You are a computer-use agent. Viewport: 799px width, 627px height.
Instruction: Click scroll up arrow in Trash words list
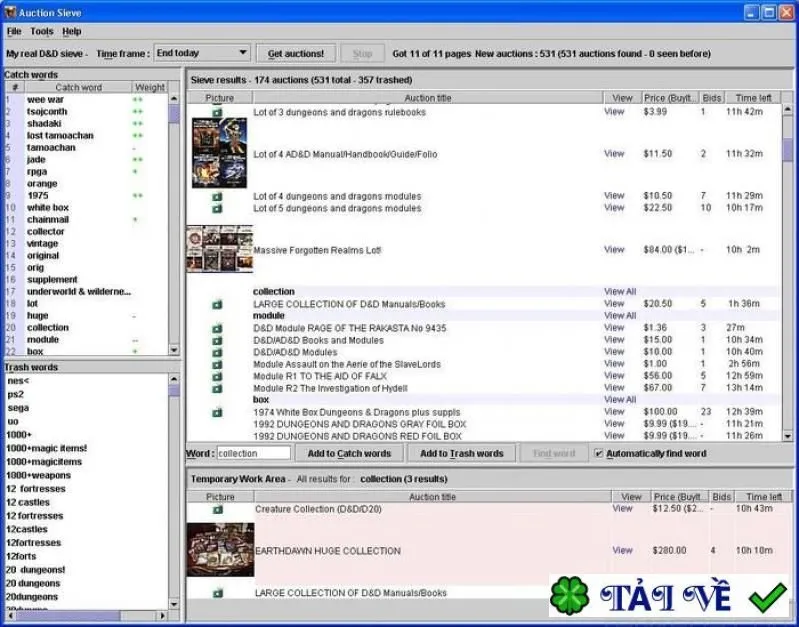click(x=174, y=379)
